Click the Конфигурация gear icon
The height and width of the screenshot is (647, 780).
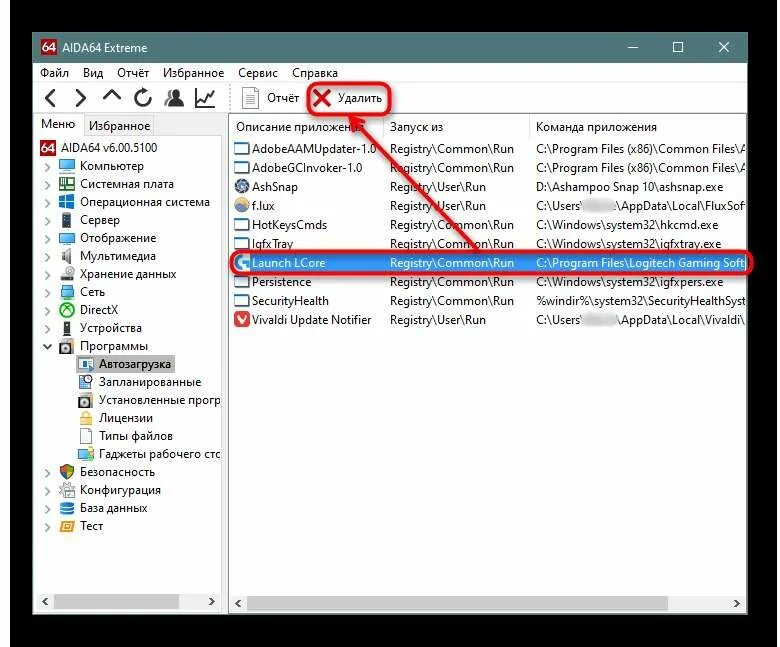pyautogui.click(x=67, y=490)
